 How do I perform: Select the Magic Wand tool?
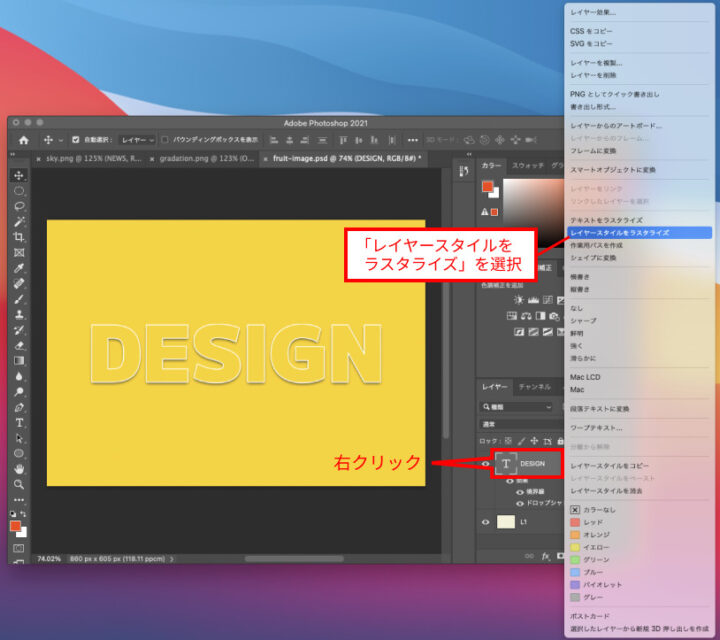point(19,222)
